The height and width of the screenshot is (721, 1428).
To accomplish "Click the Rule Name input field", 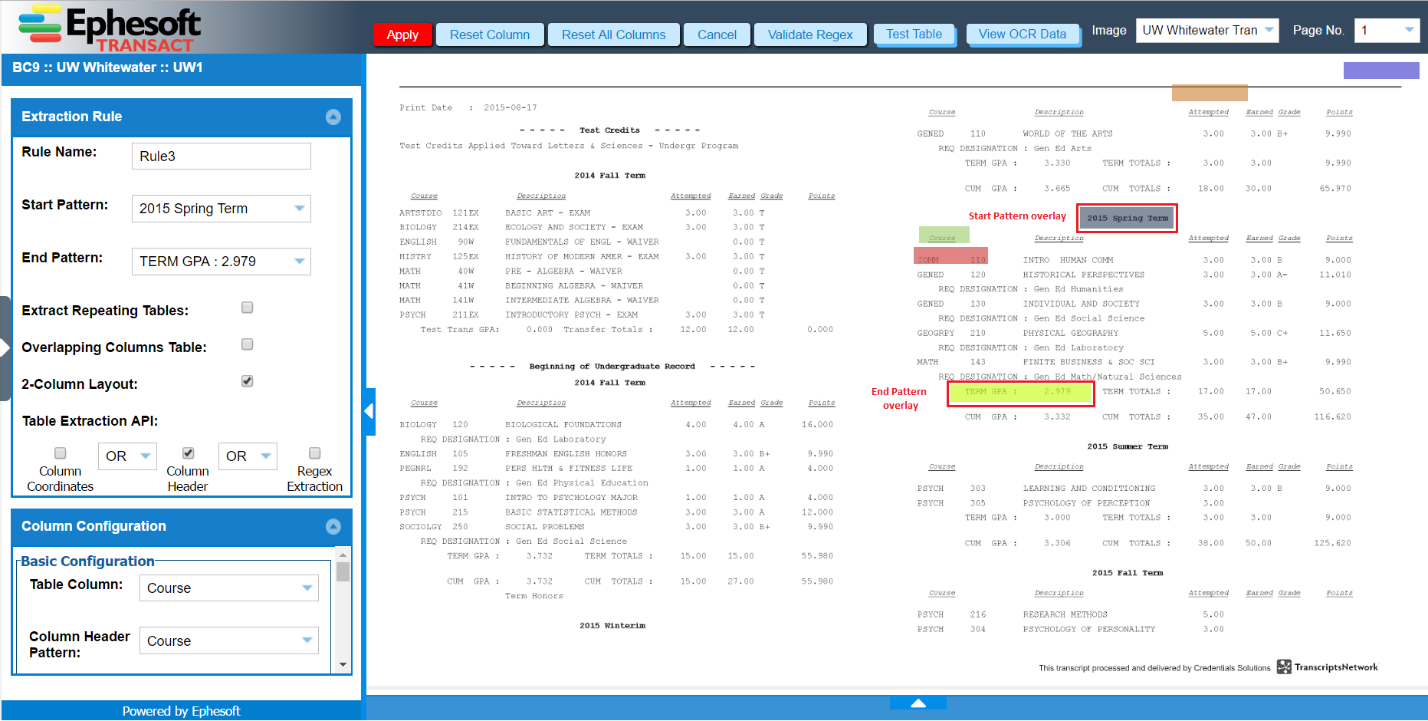I will pyautogui.click(x=221, y=156).
